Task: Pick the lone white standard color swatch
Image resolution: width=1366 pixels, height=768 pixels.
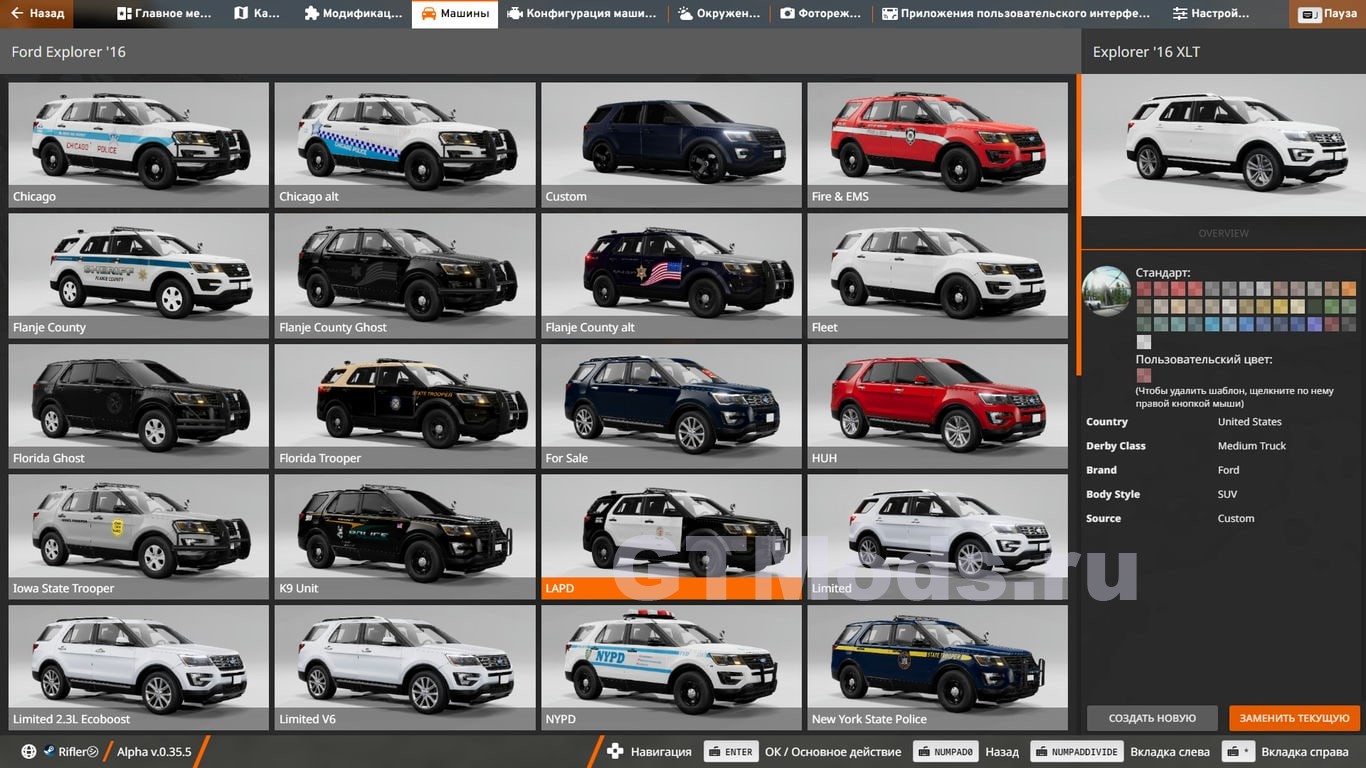Action: coord(1144,342)
